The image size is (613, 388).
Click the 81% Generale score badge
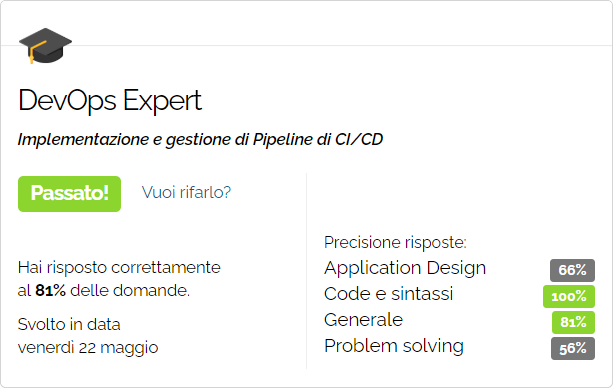[x=573, y=322]
